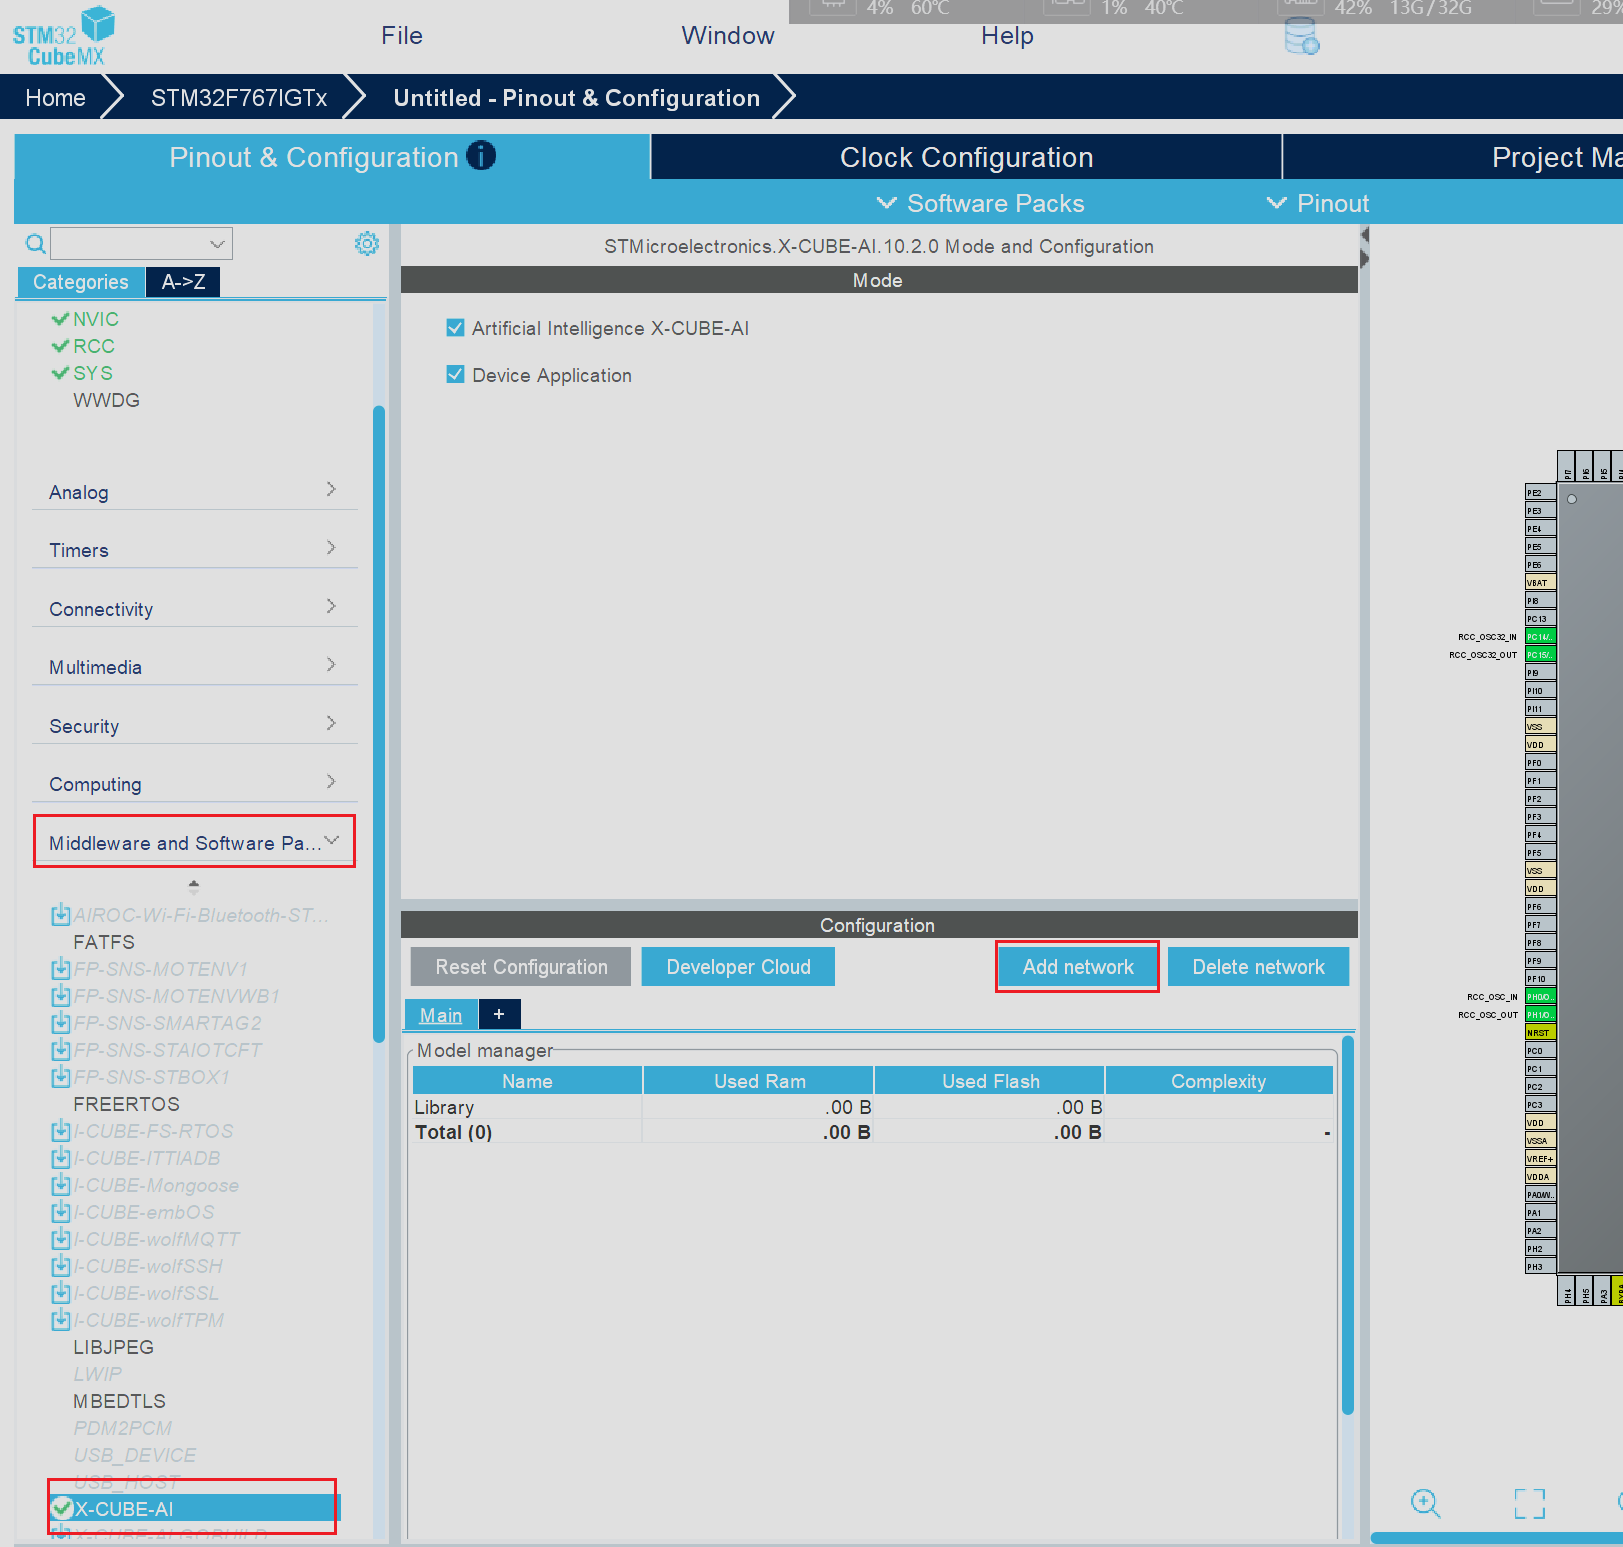1623x1547 pixels.
Task: Click the plus tab to add network
Action: [x=499, y=1014]
